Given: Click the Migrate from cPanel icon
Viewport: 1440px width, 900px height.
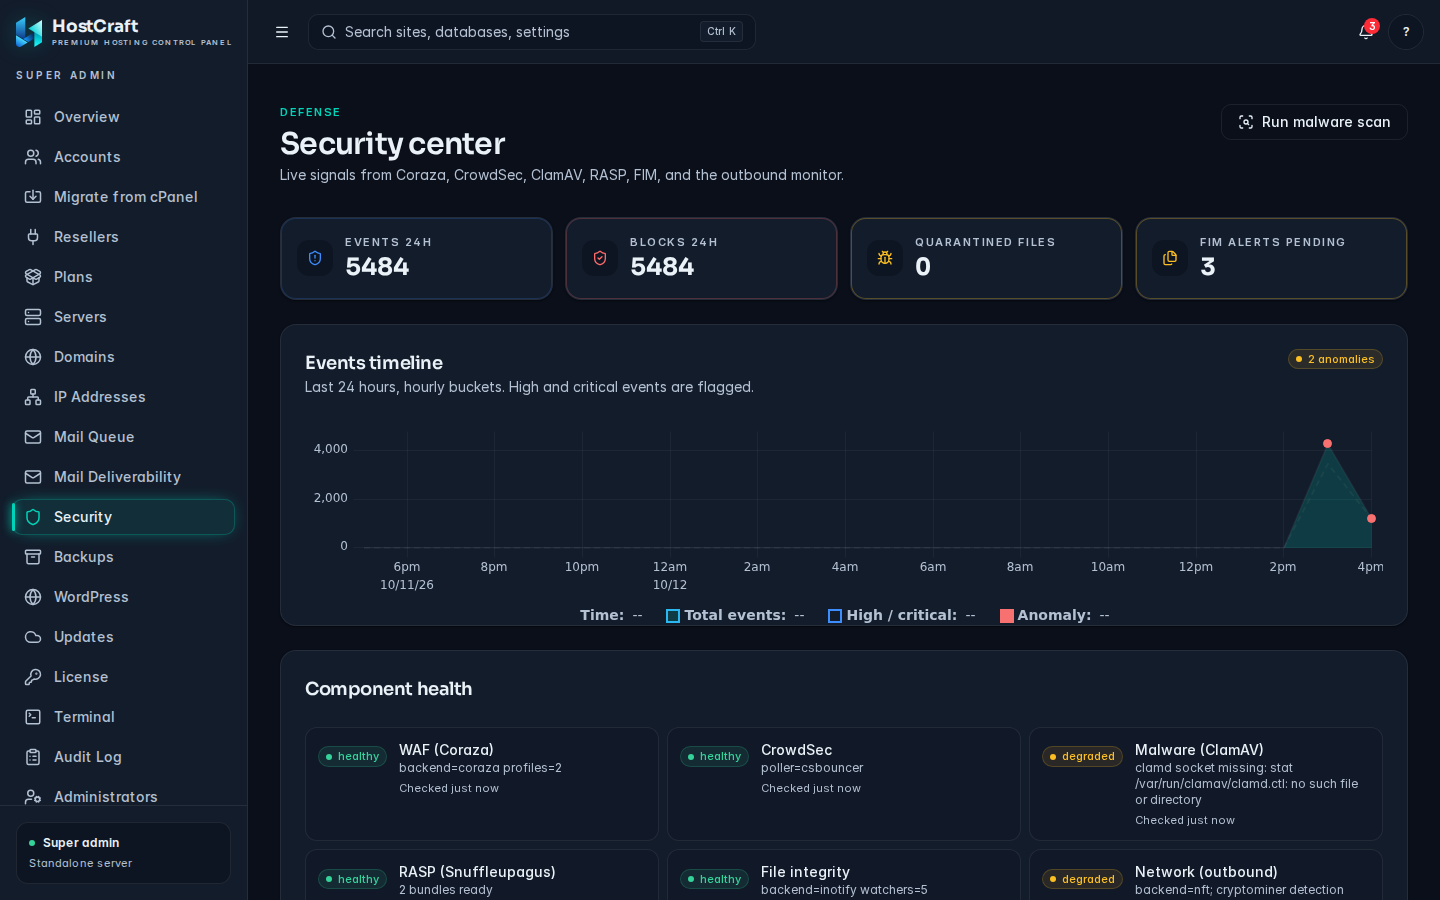Looking at the screenshot, I should [x=33, y=197].
